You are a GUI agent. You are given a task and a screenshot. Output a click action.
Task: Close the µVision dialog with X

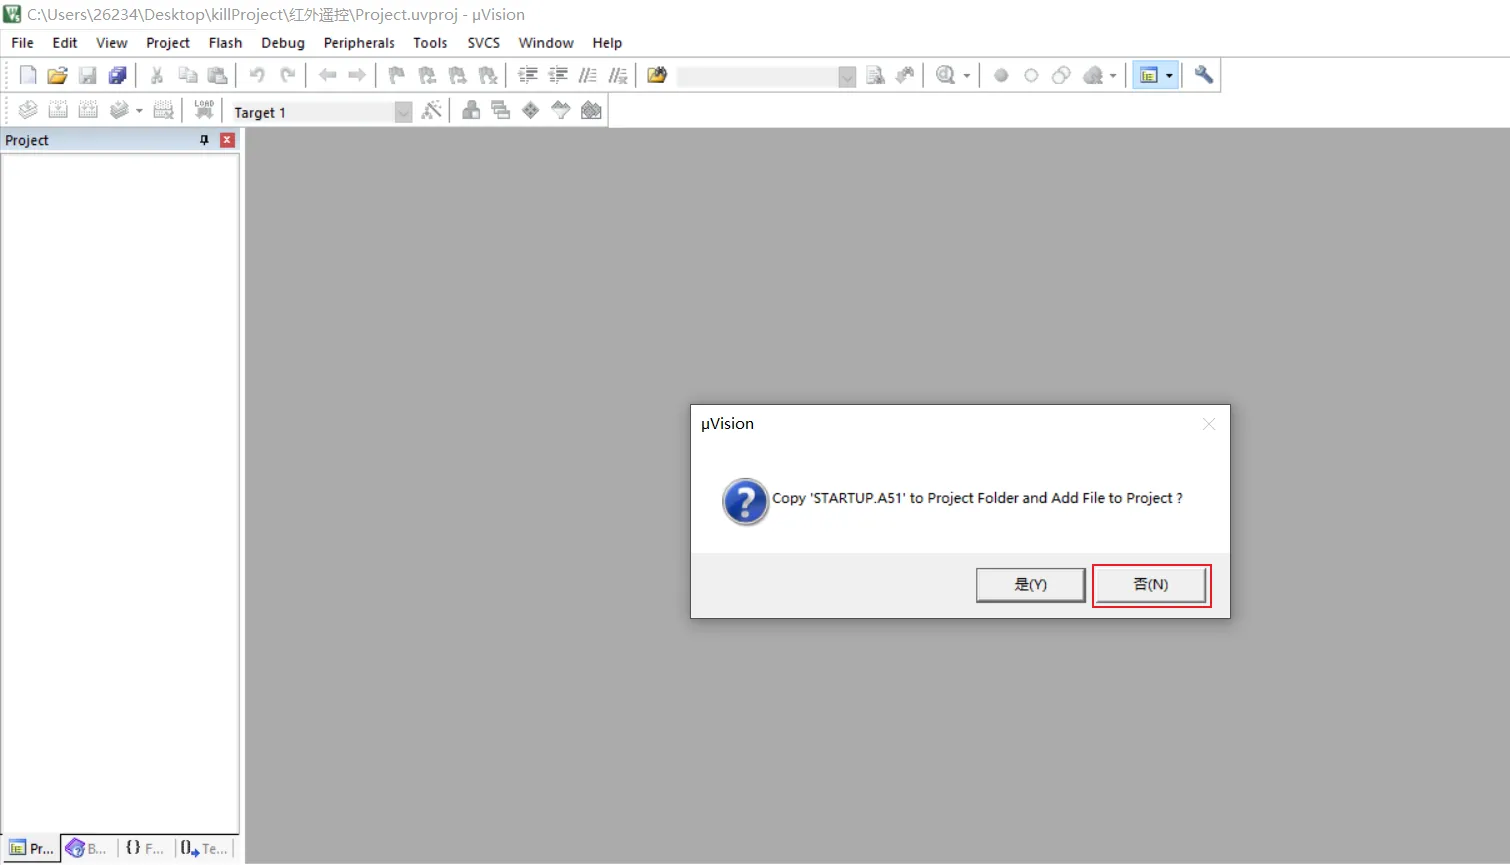1209,424
